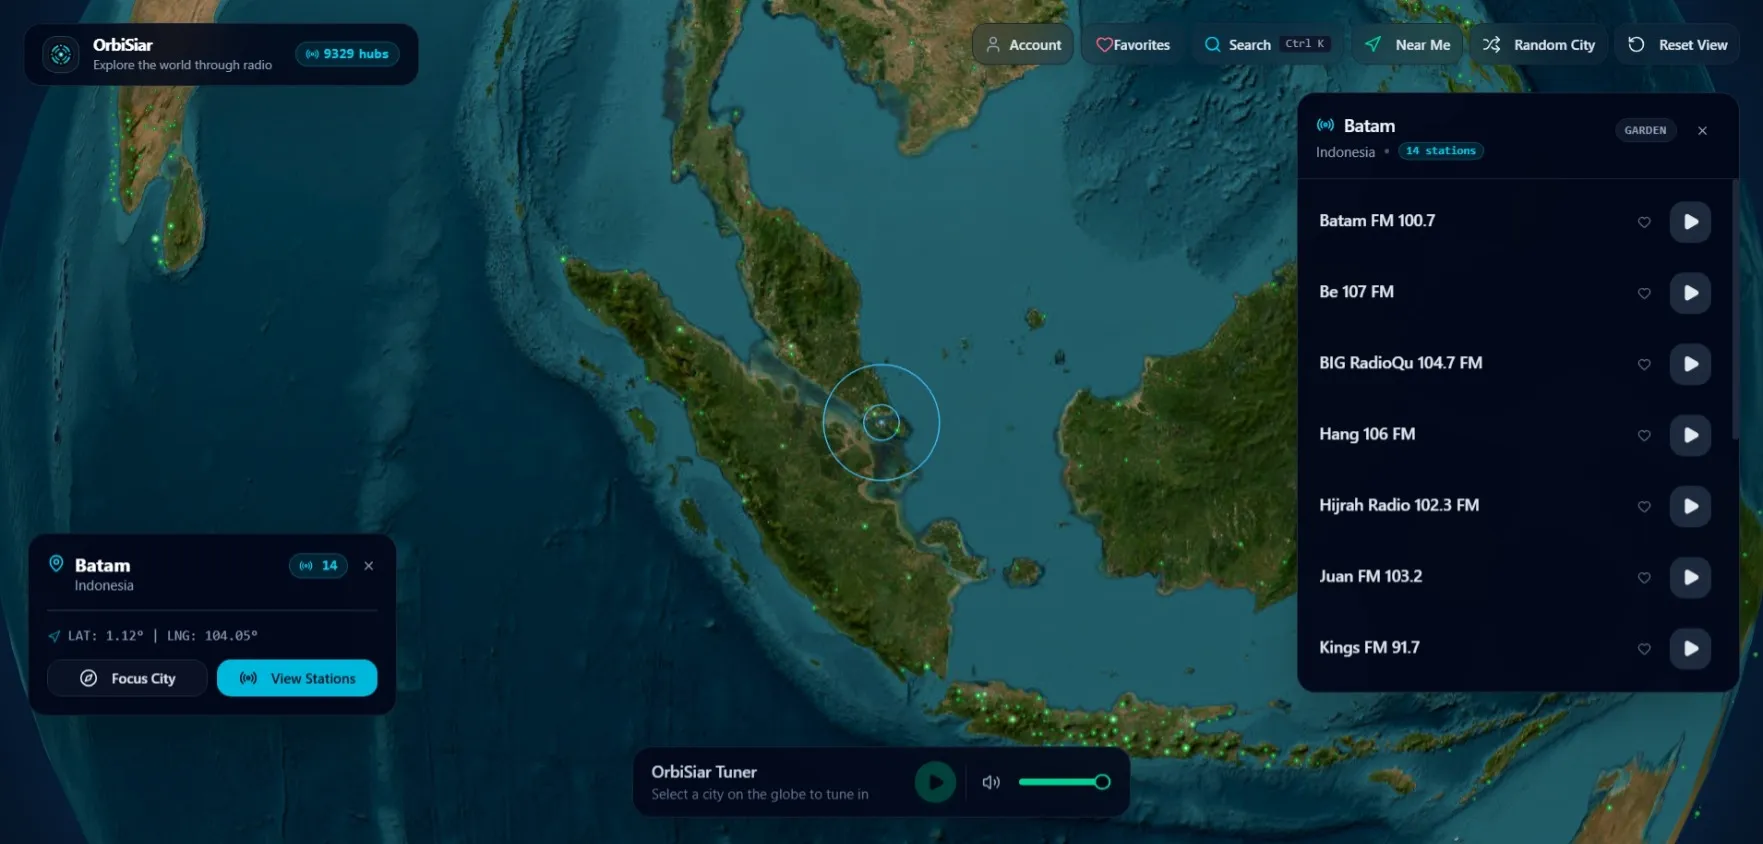The width and height of the screenshot is (1763, 844).
Task: Favorite Hang 106 FM with heart
Action: click(x=1644, y=435)
